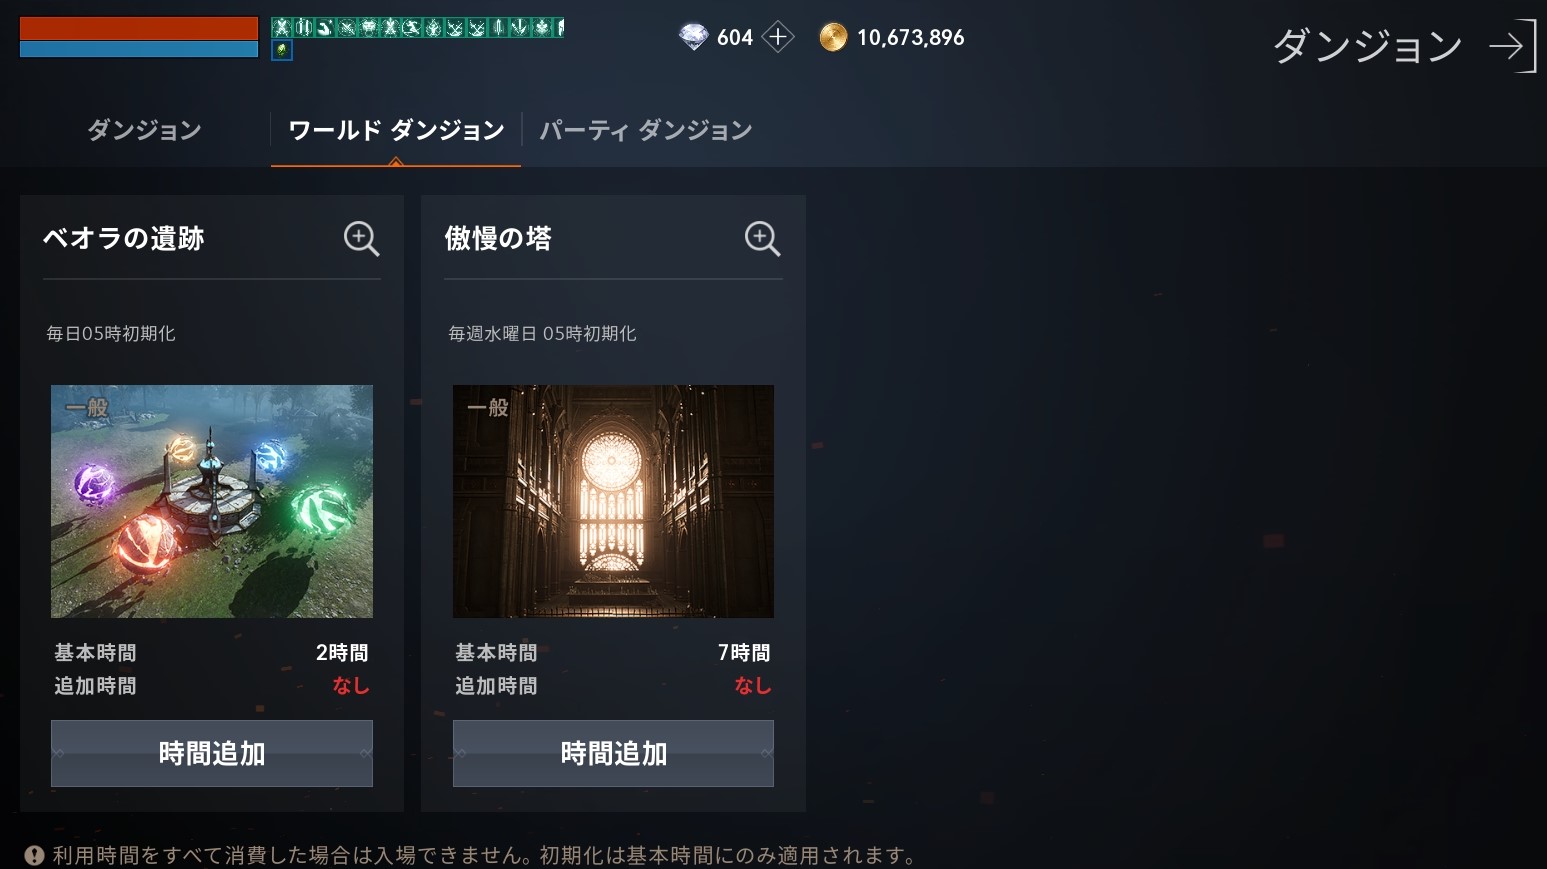Open the 傲慢の塔 cathedral thumbnail
The image size is (1547, 869).
point(613,501)
